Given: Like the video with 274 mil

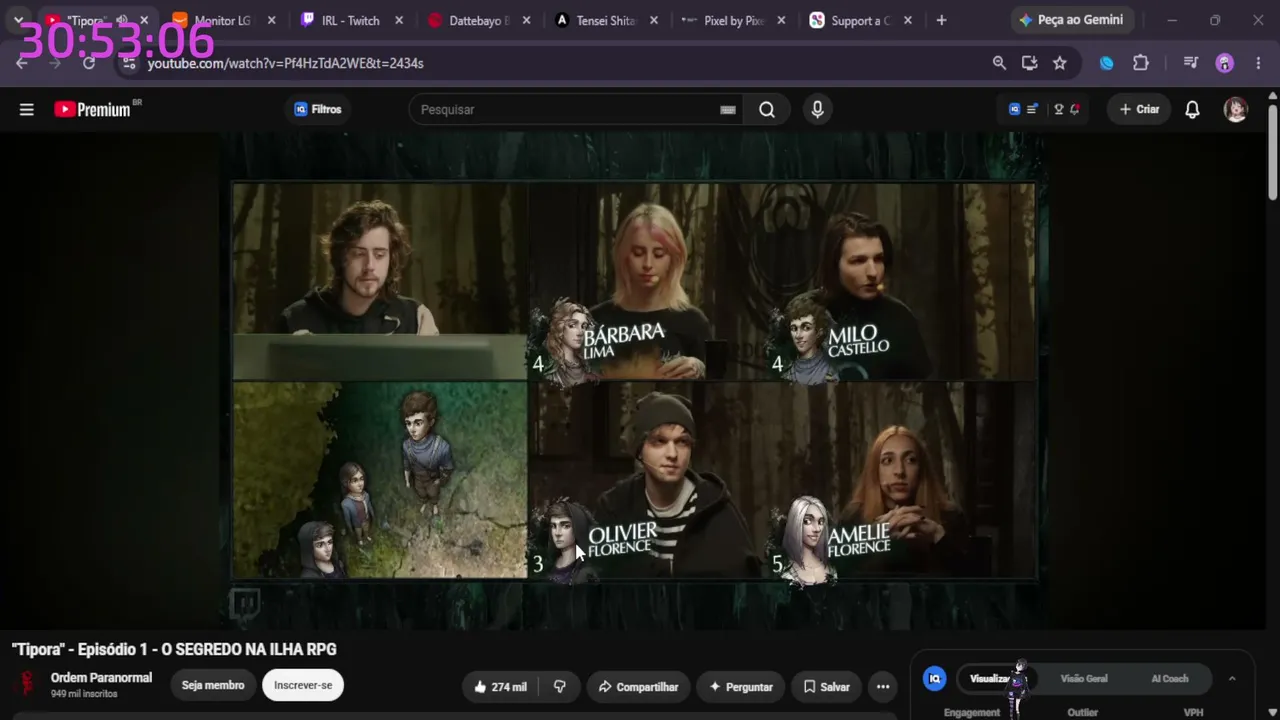Looking at the screenshot, I should [x=500, y=687].
